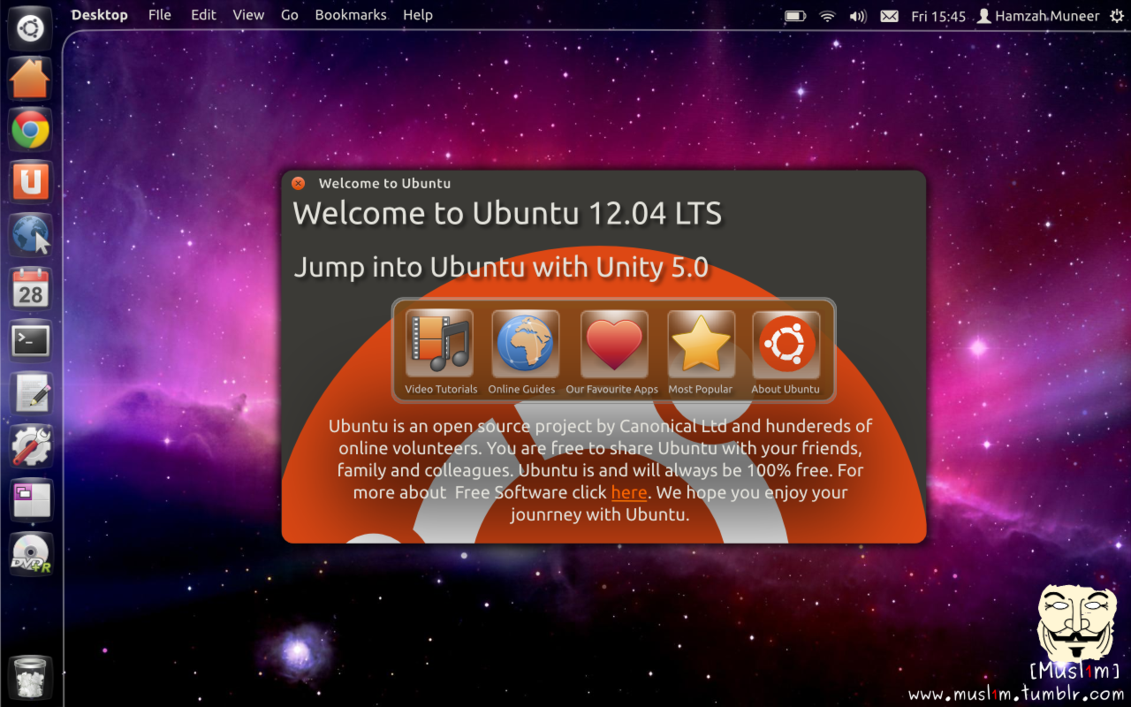Open the Fri 15:45 clock menu
This screenshot has height=707, width=1131.
coord(938,16)
